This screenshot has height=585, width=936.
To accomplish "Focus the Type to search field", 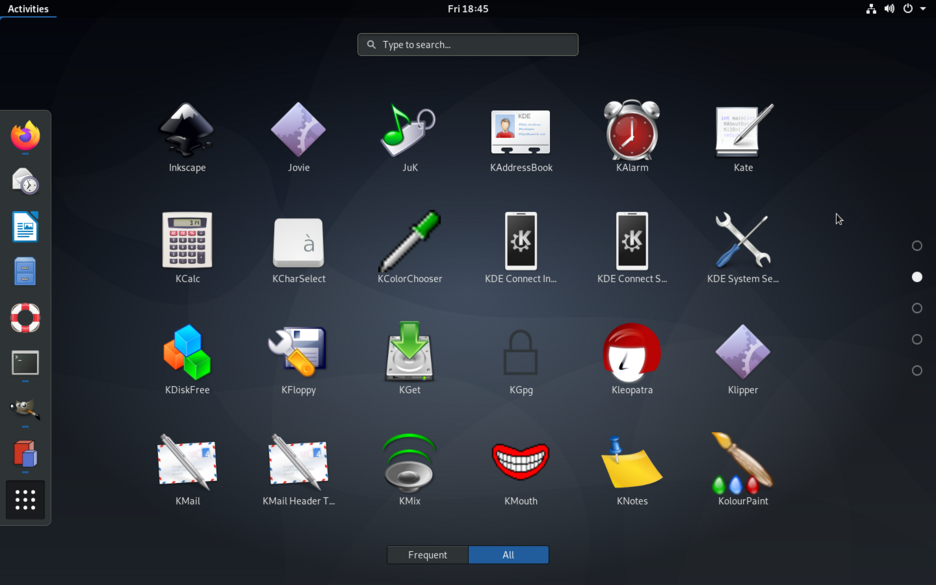I will tap(468, 44).
